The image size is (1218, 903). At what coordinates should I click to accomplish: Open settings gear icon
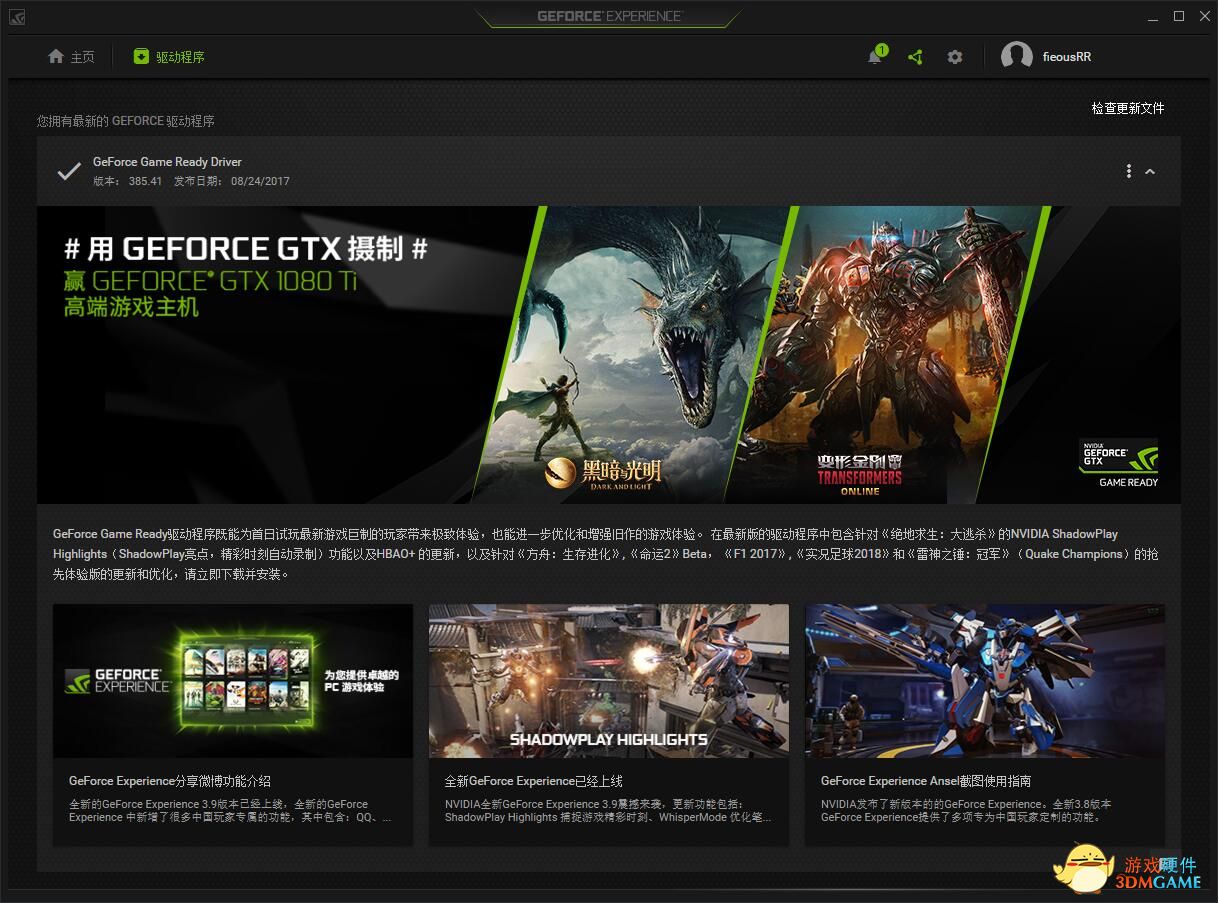[955, 57]
